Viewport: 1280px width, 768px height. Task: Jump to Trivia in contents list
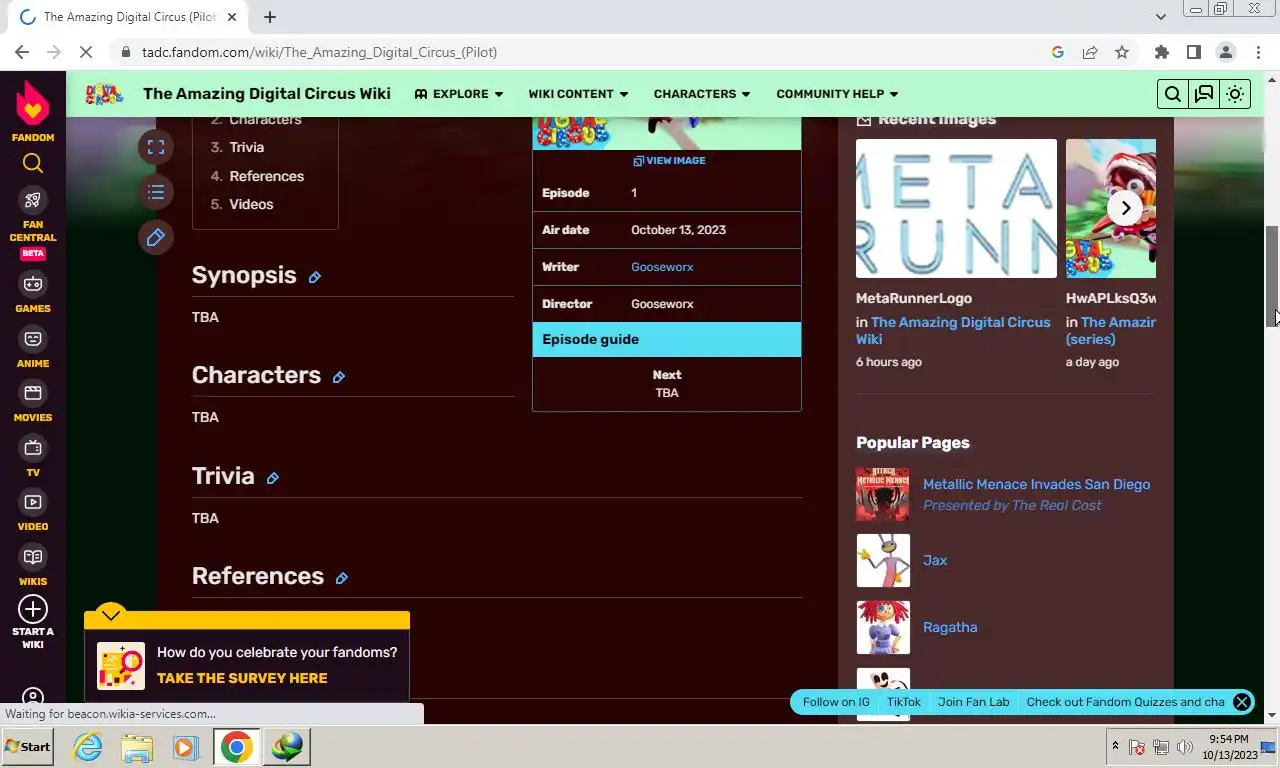[x=246, y=147]
